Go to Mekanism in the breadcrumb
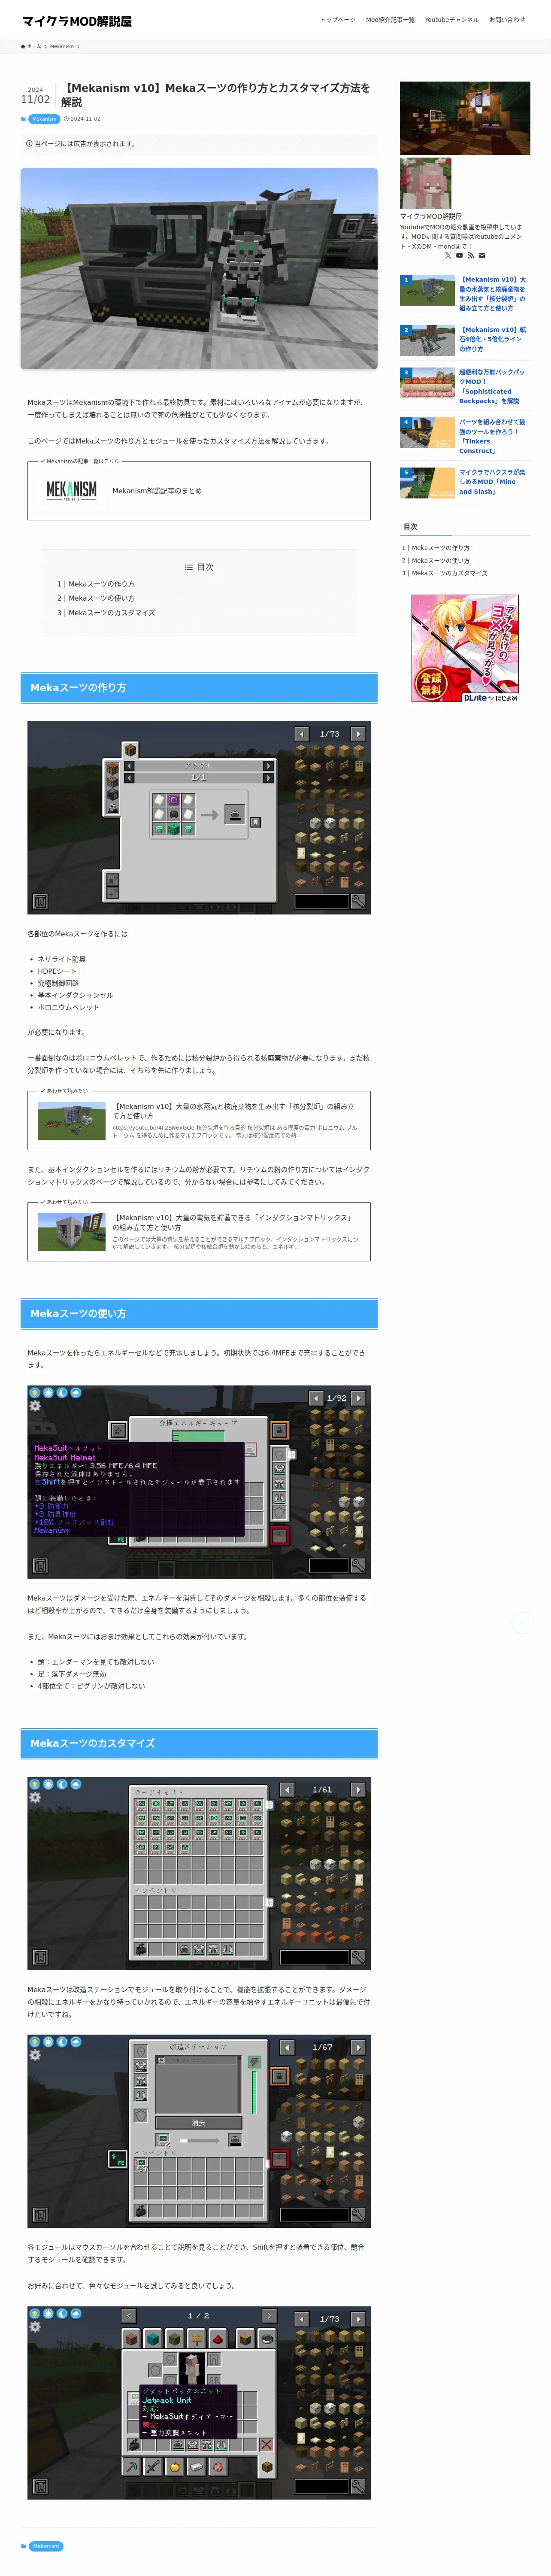551x2576 pixels. (x=62, y=46)
